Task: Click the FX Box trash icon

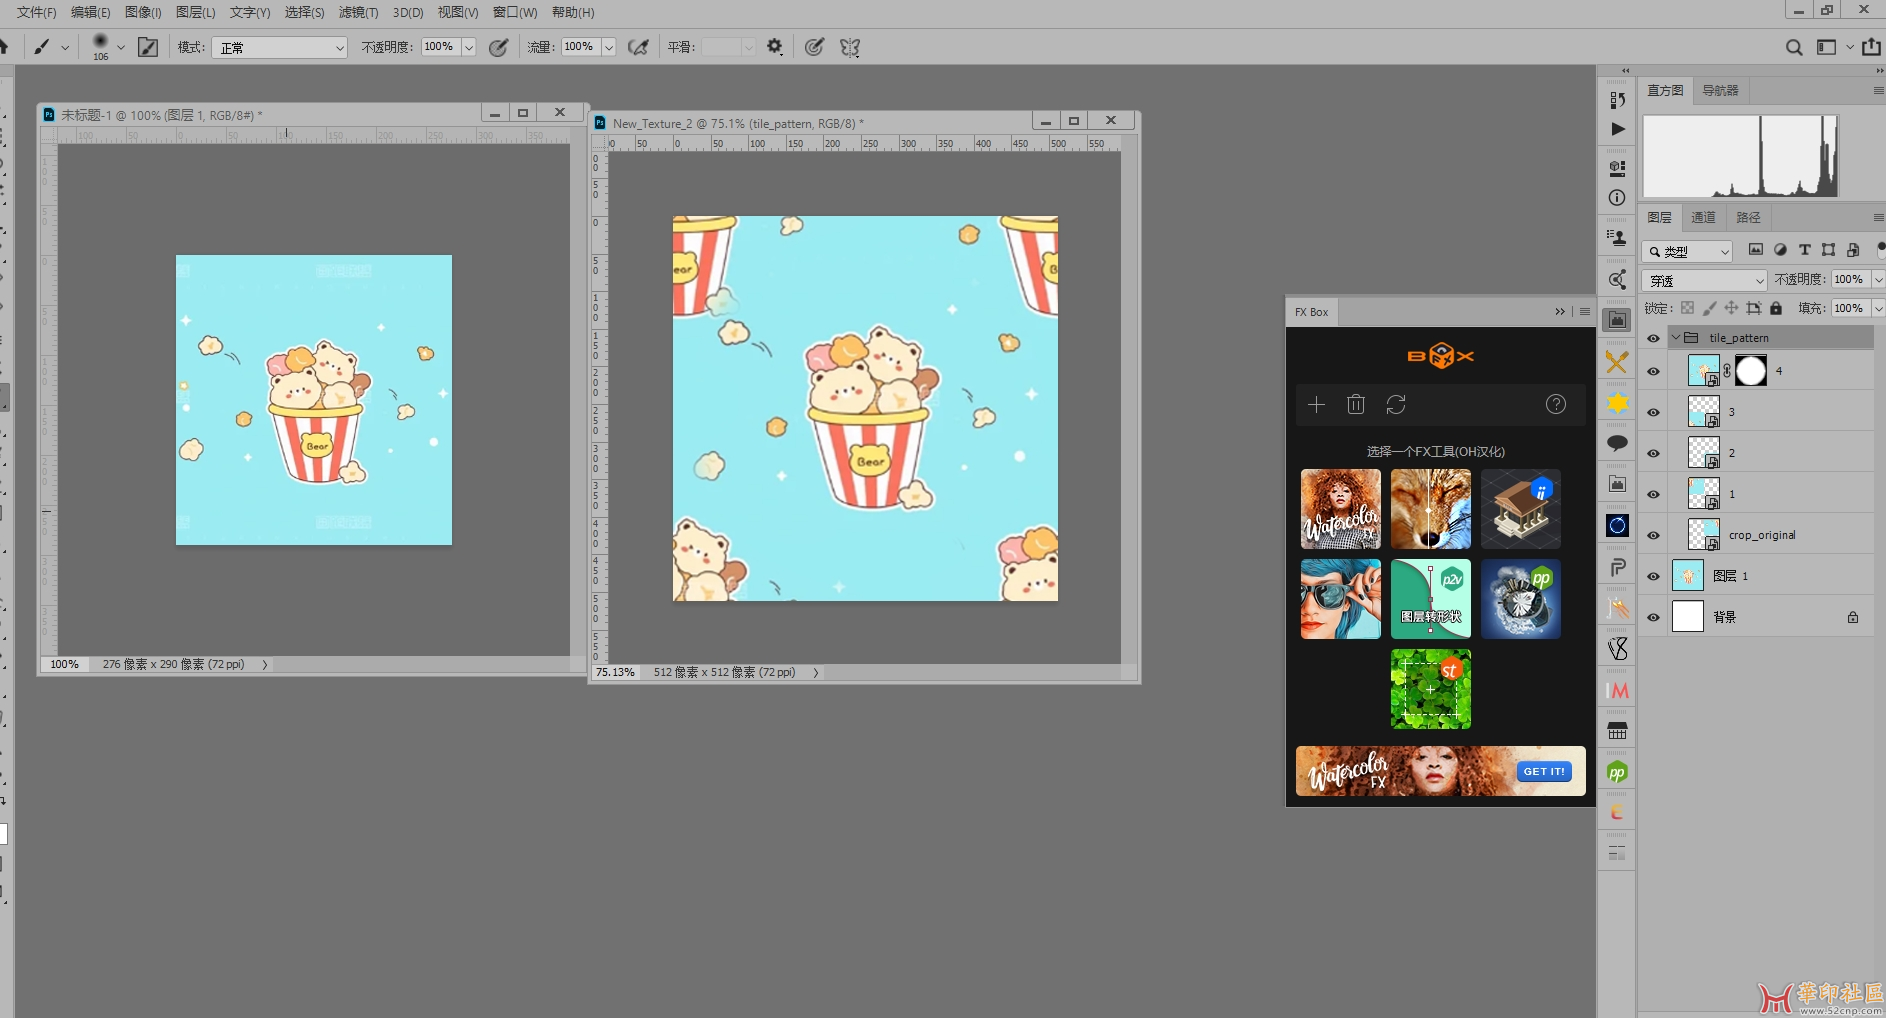Action: pyautogui.click(x=1356, y=404)
